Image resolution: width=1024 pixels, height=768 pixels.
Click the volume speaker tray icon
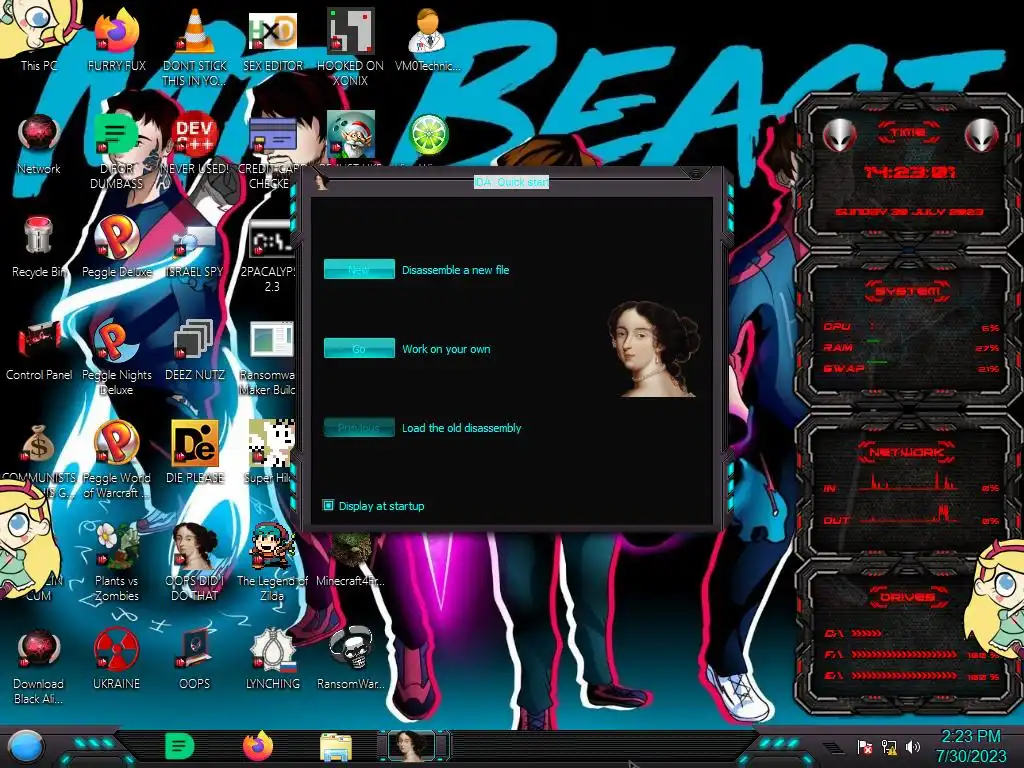click(913, 746)
